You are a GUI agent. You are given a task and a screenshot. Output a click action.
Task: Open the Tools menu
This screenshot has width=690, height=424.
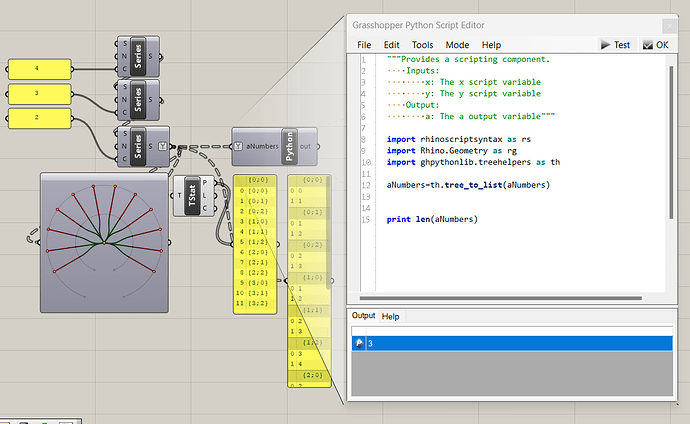tap(422, 45)
